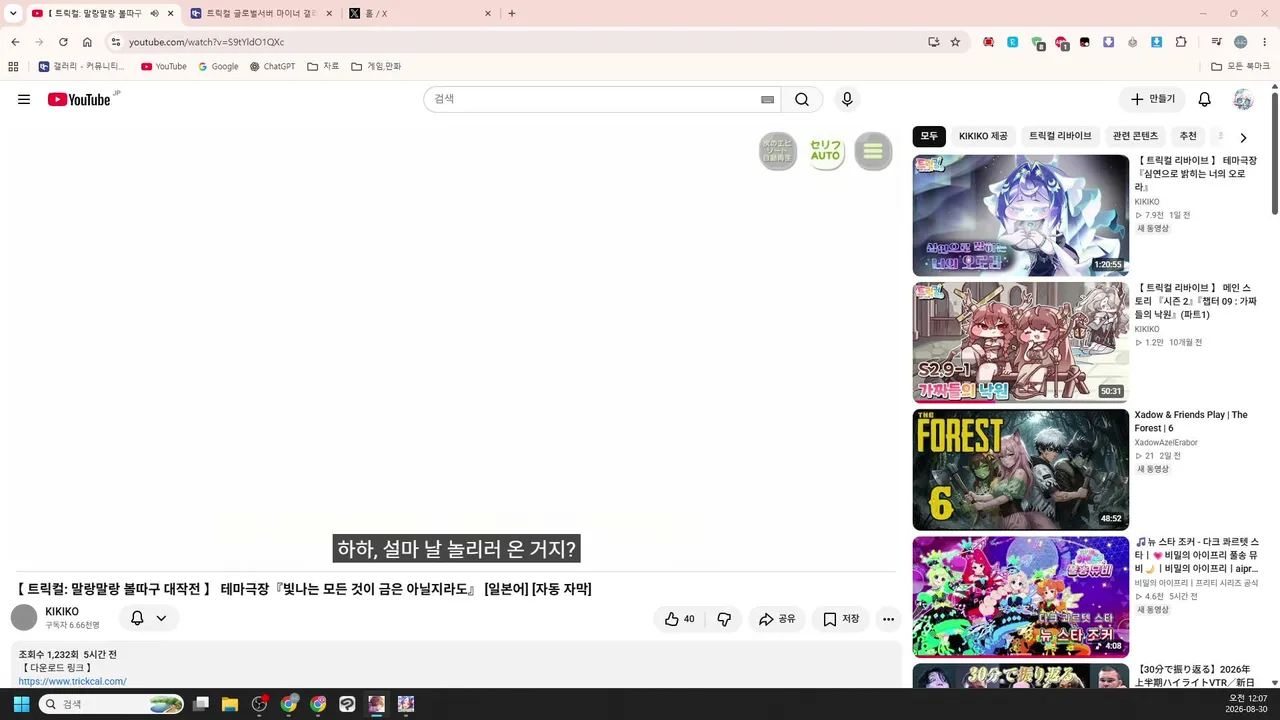Go back to the previous page
This screenshot has height=720, width=1280.
[x=15, y=42]
